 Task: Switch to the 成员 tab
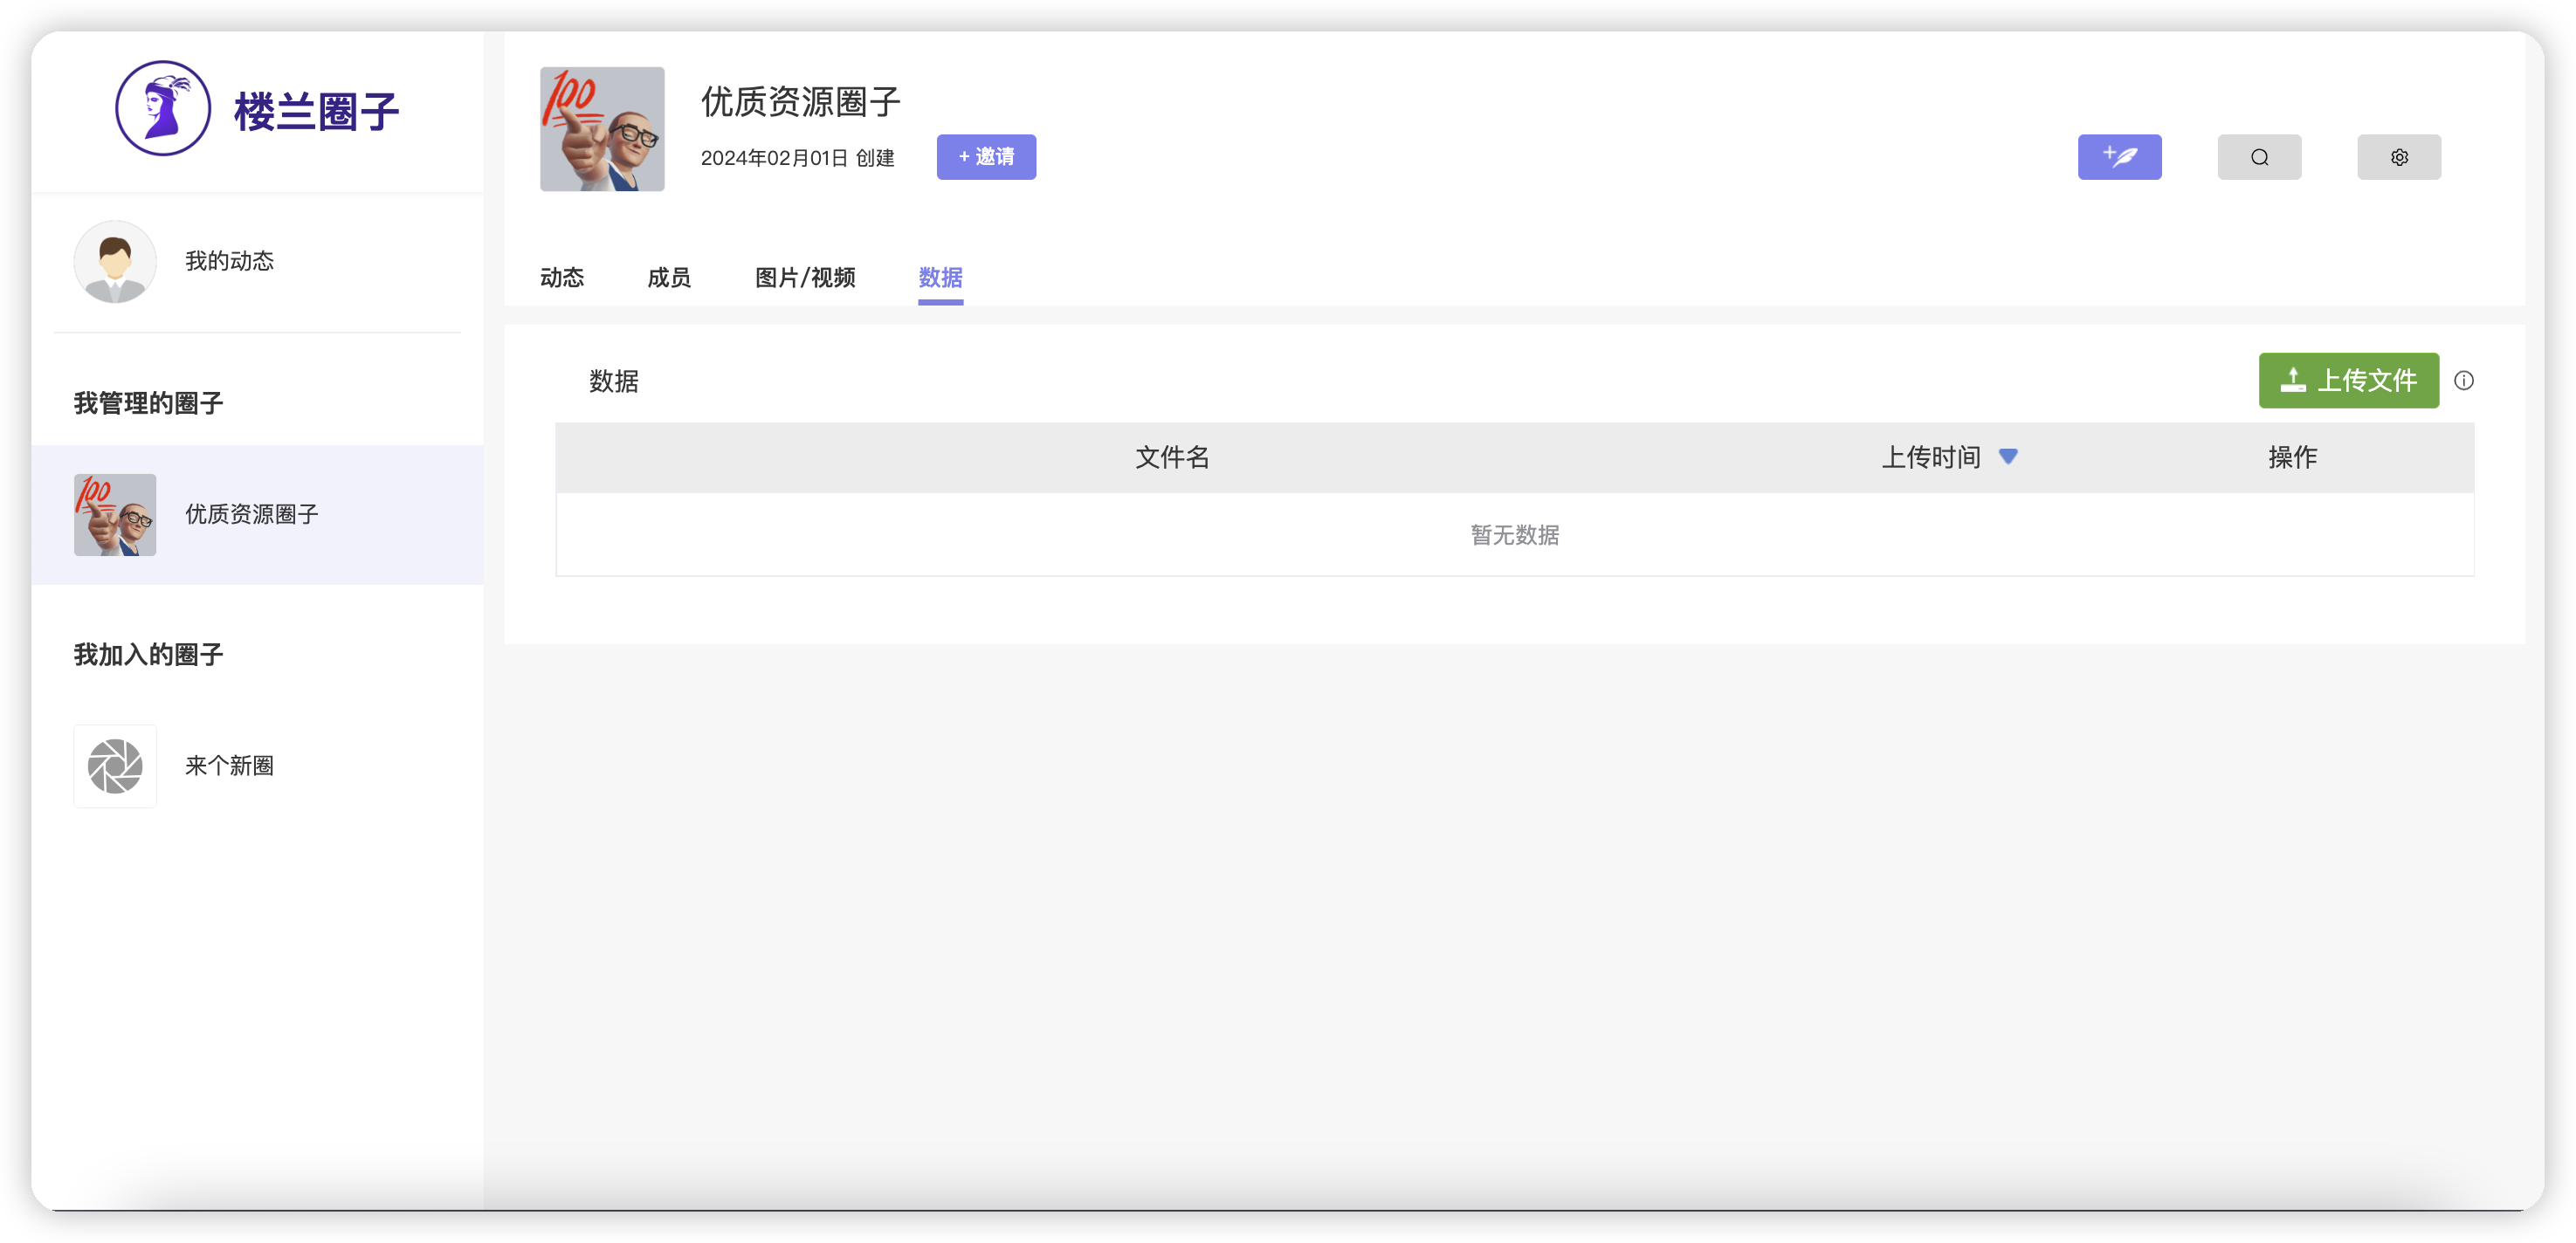(x=669, y=277)
